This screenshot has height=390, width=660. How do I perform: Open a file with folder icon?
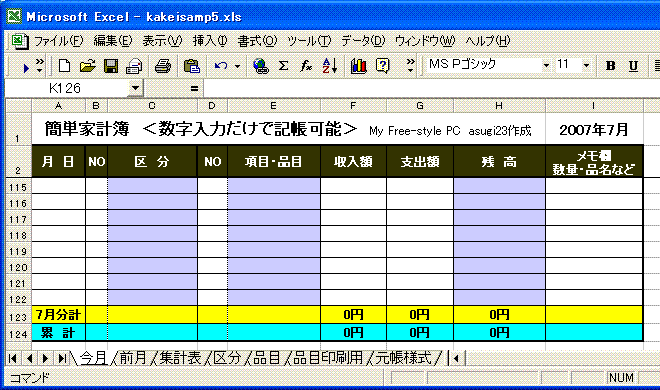pyautogui.click(x=88, y=66)
